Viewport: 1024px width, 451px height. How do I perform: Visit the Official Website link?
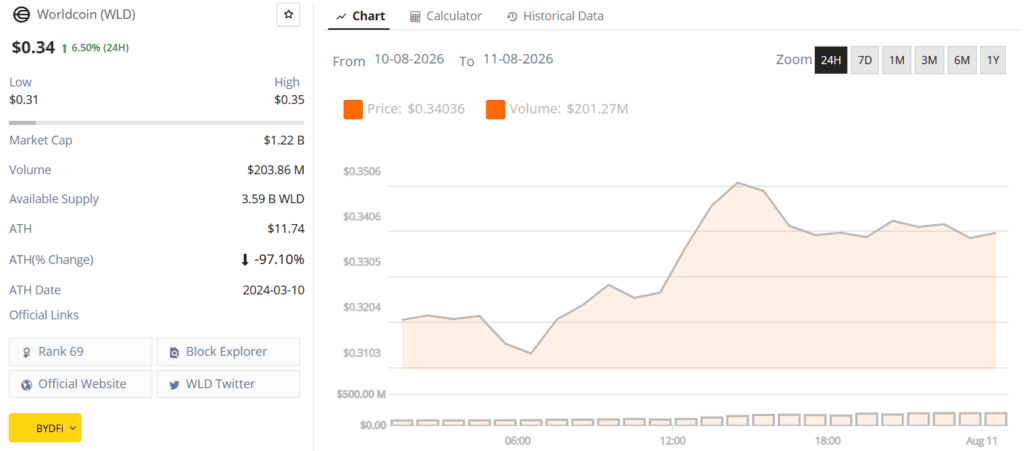[x=80, y=384]
